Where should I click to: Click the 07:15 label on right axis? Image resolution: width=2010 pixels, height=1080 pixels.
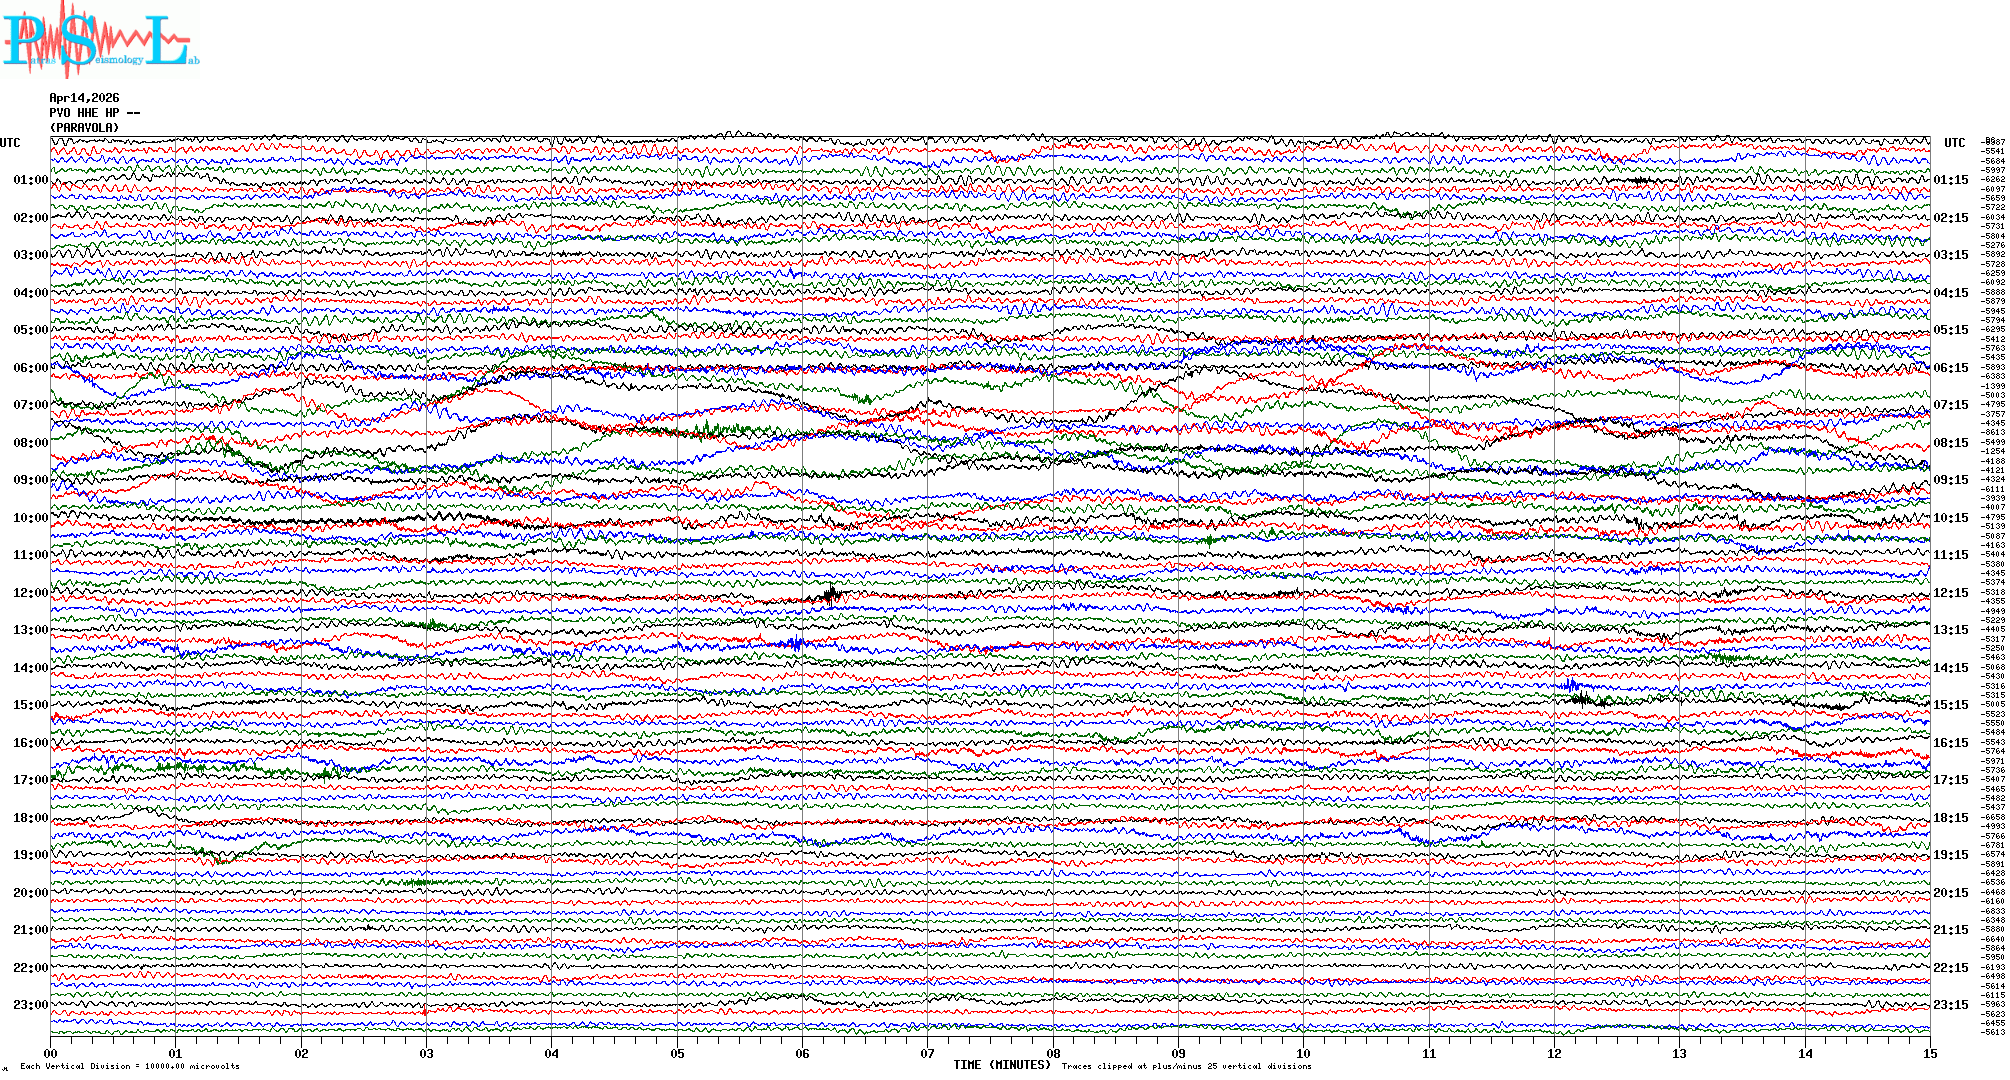tap(1950, 405)
